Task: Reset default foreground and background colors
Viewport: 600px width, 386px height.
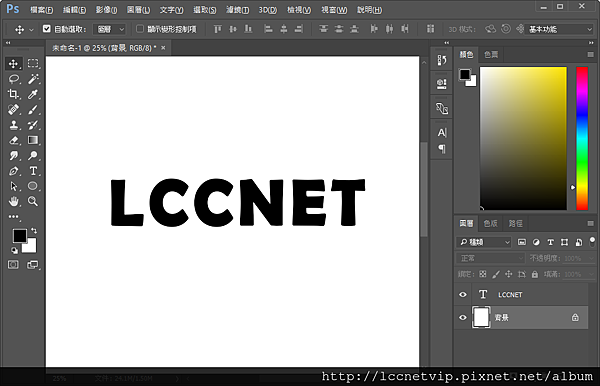Action: click(x=14, y=251)
